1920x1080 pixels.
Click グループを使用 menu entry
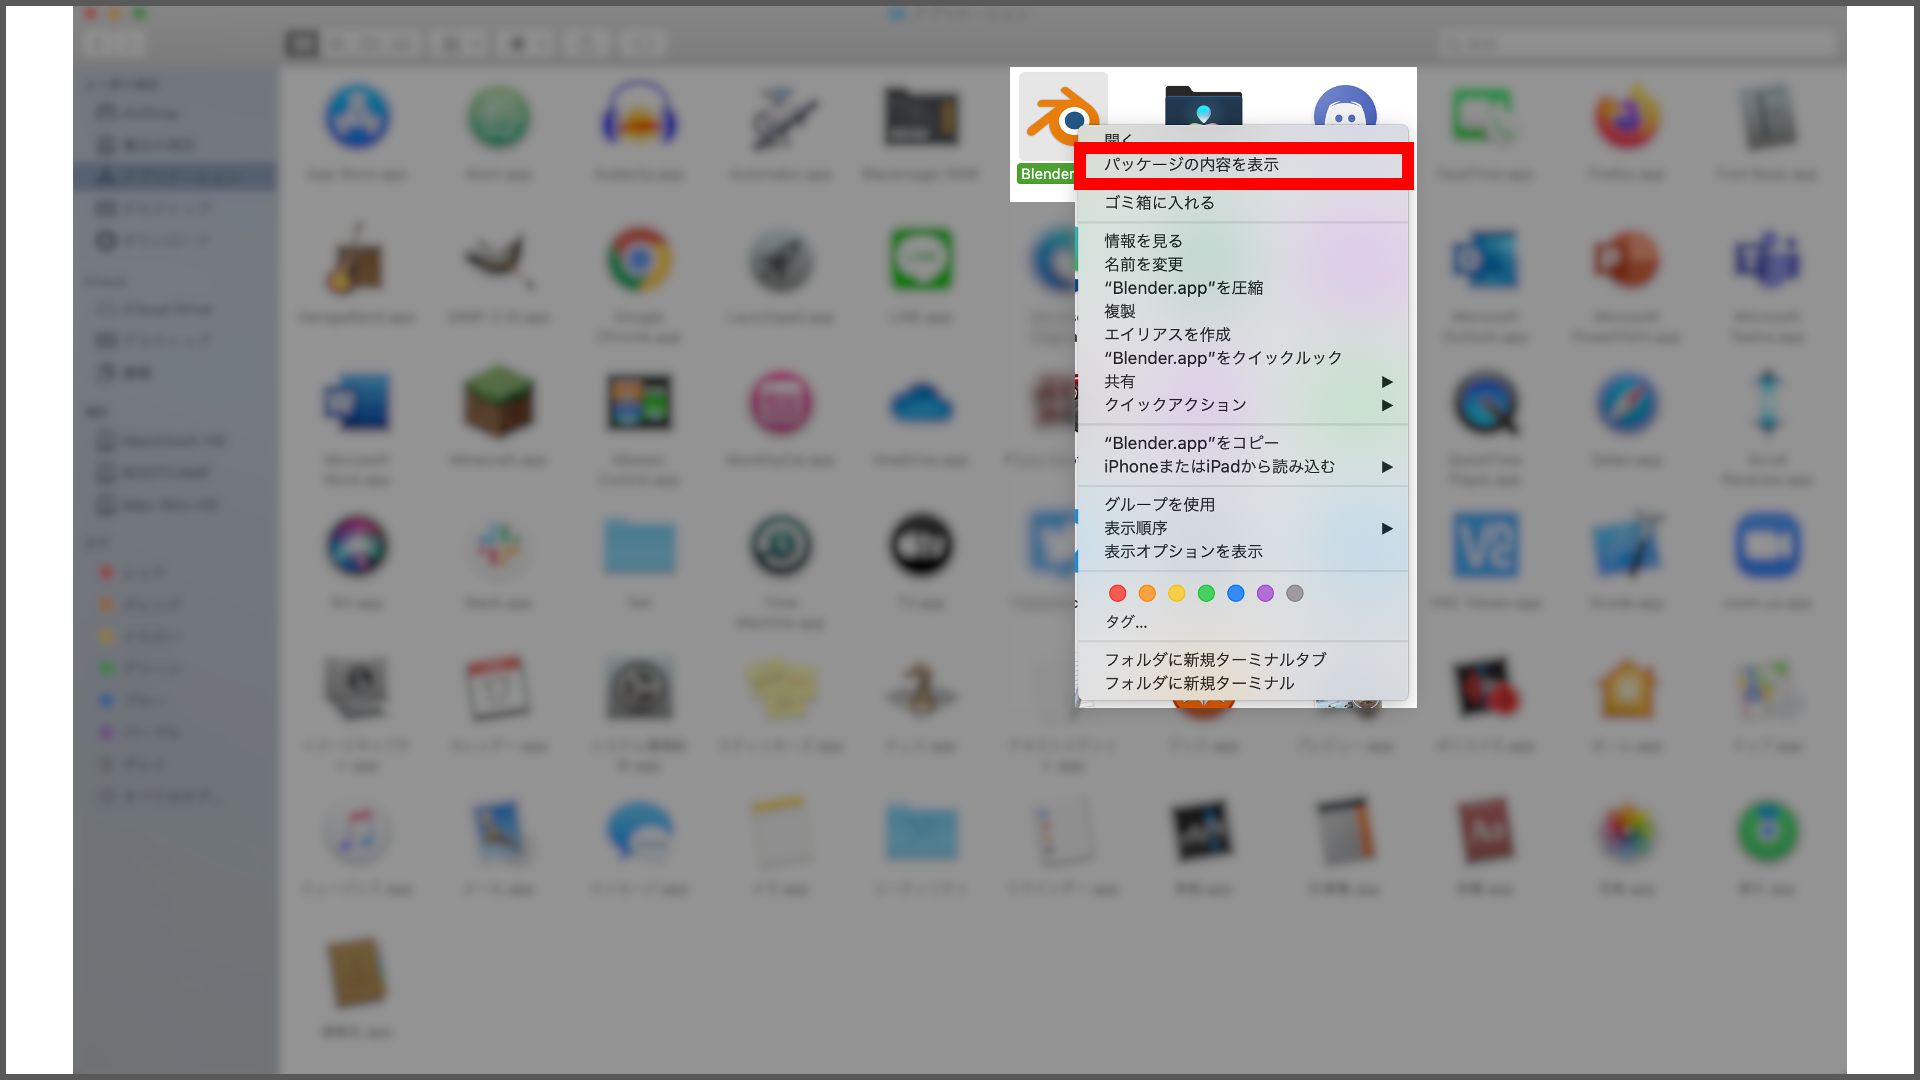pos(1242,505)
